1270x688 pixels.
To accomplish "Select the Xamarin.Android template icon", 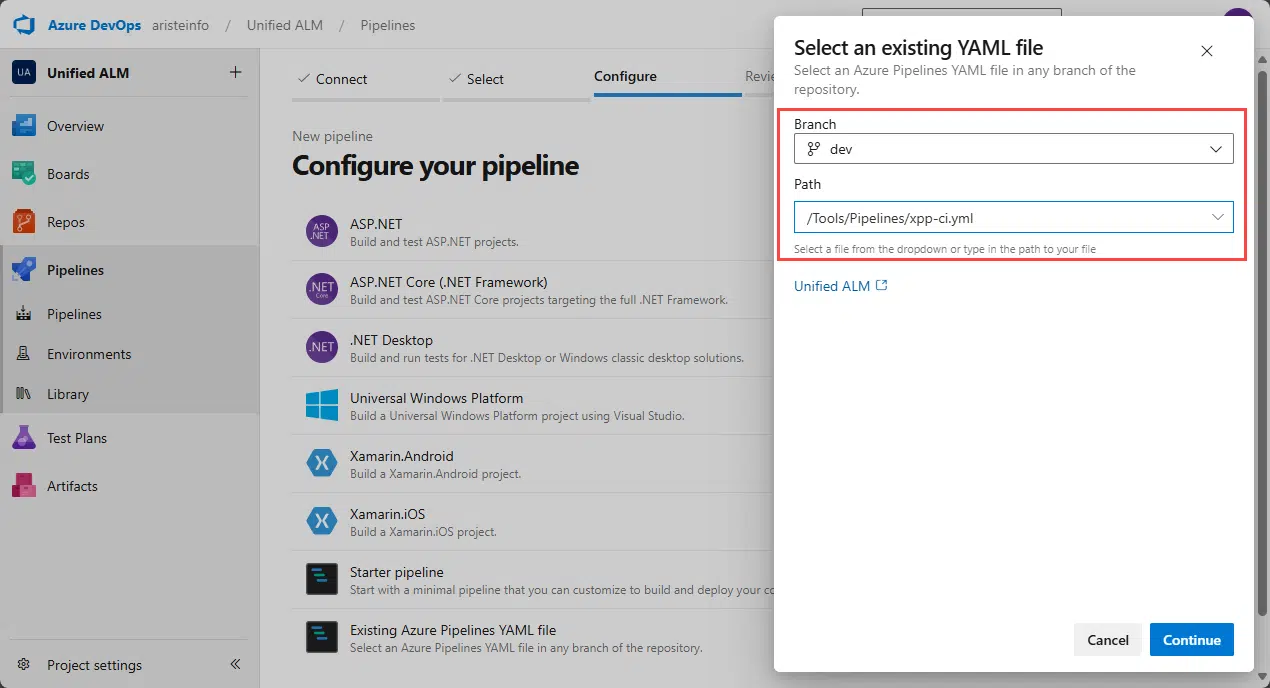I will [x=321, y=463].
